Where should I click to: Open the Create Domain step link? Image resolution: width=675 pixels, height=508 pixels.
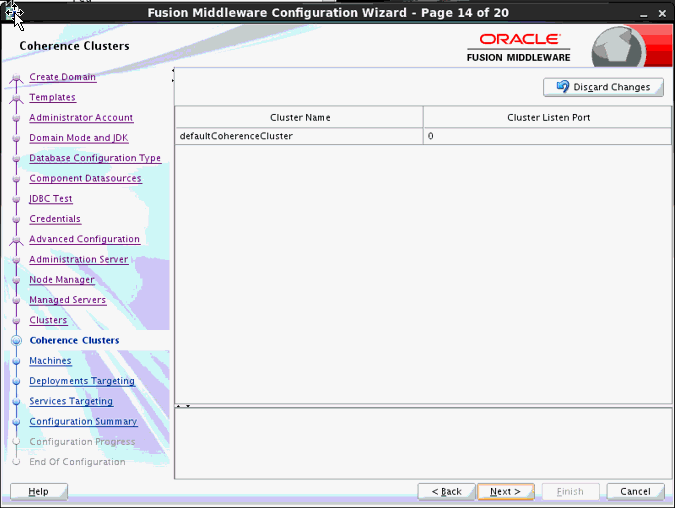(x=62, y=77)
